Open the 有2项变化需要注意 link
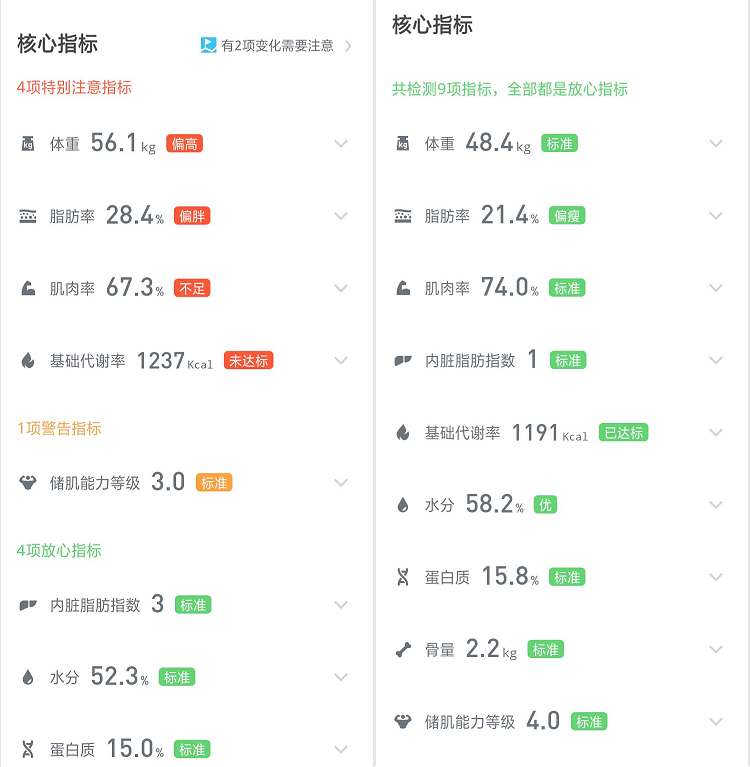 [277, 45]
